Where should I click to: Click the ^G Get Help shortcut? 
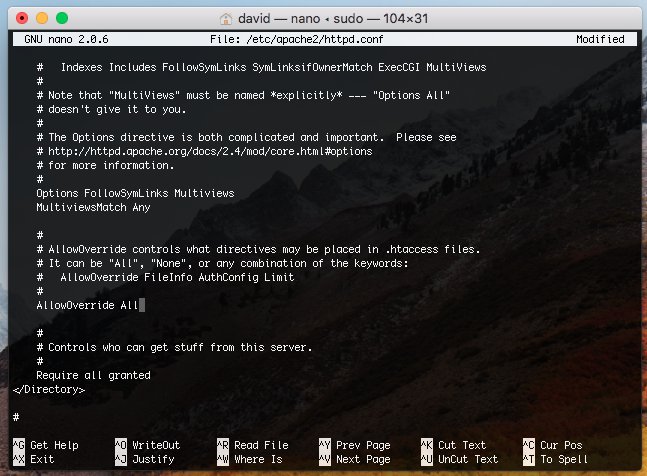[45, 445]
